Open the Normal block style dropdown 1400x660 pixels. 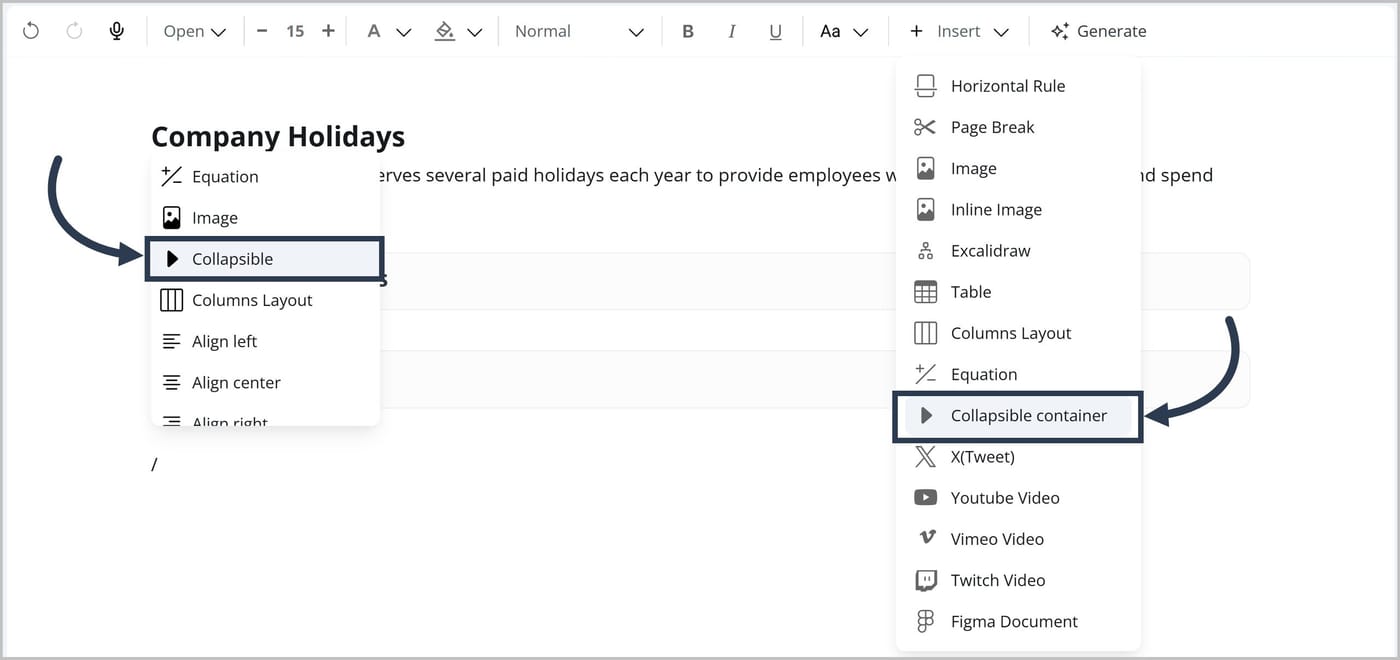coord(579,31)
